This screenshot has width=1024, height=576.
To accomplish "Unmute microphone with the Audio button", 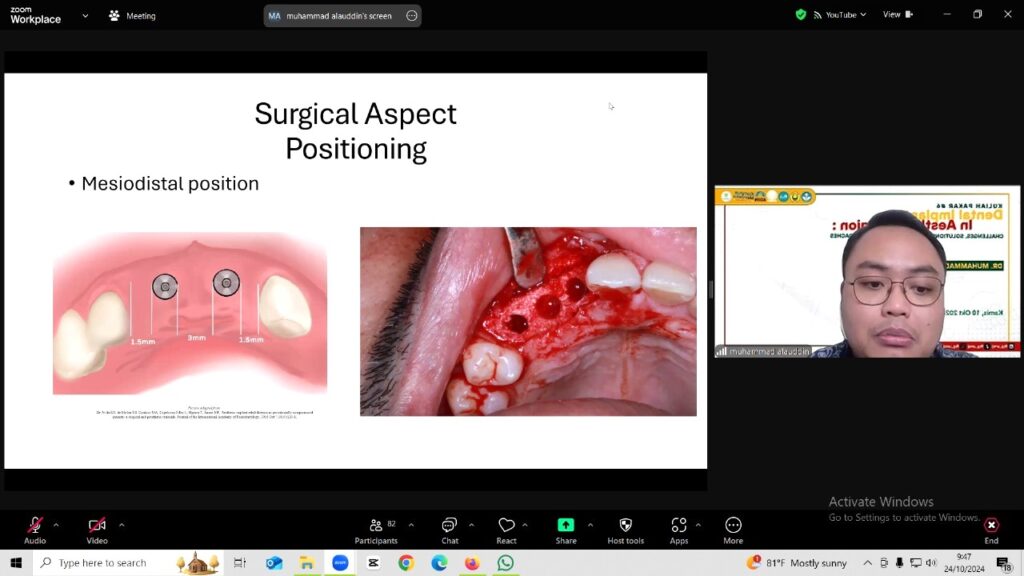I will [x=35, y=530].
